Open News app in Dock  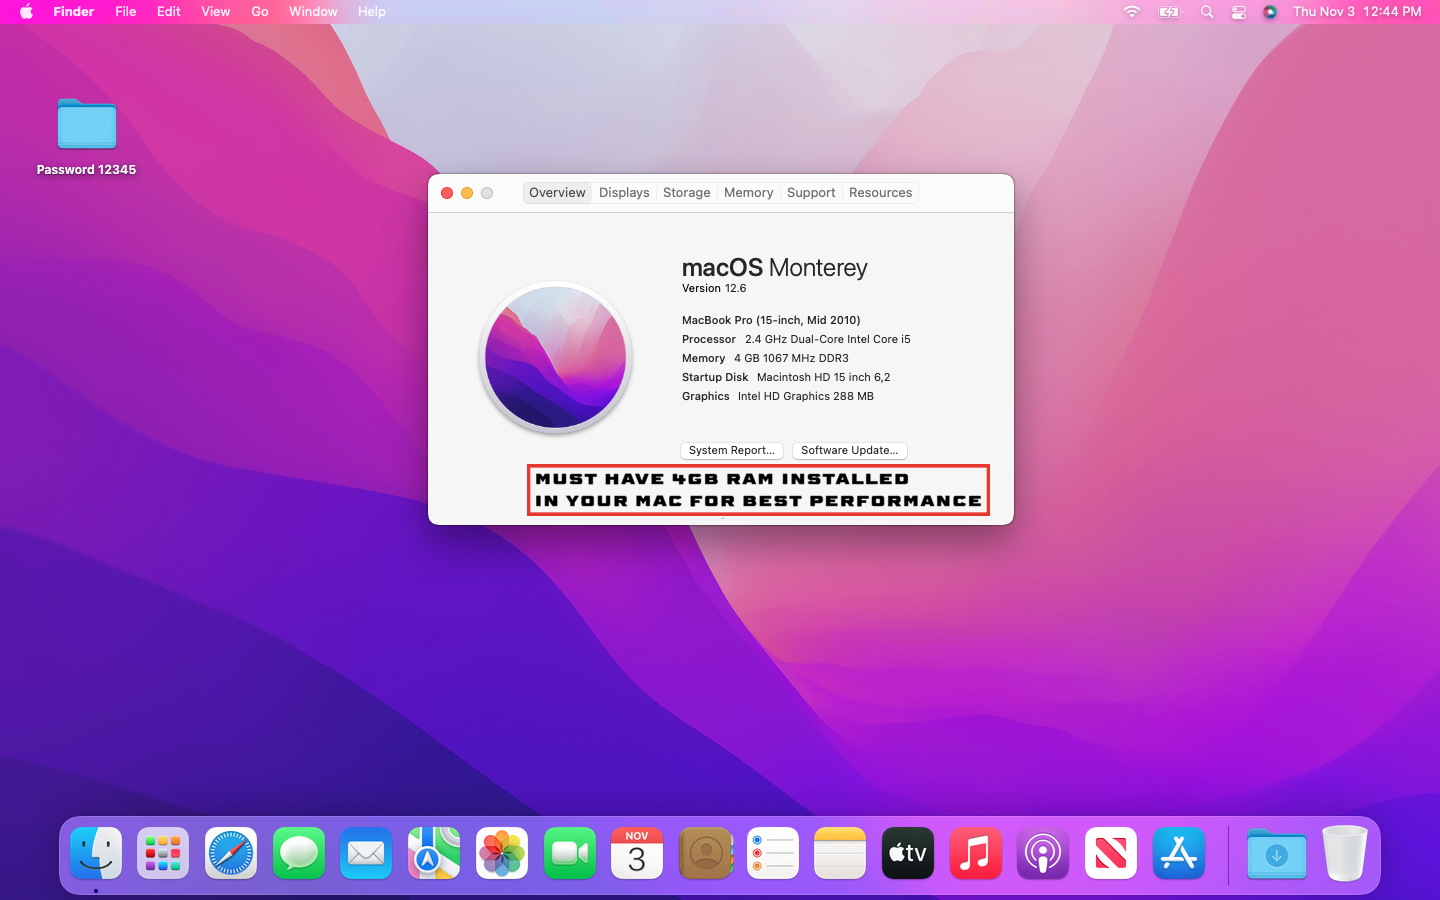click(1111, 853)
